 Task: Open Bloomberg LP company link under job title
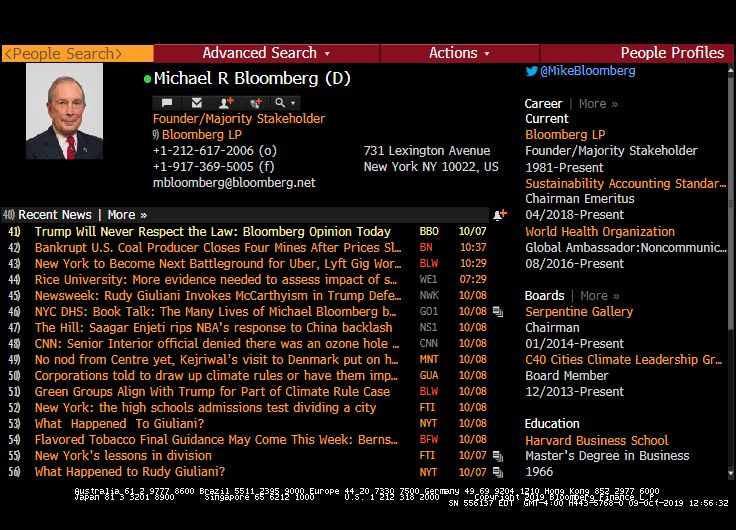[x=202, y=135]
